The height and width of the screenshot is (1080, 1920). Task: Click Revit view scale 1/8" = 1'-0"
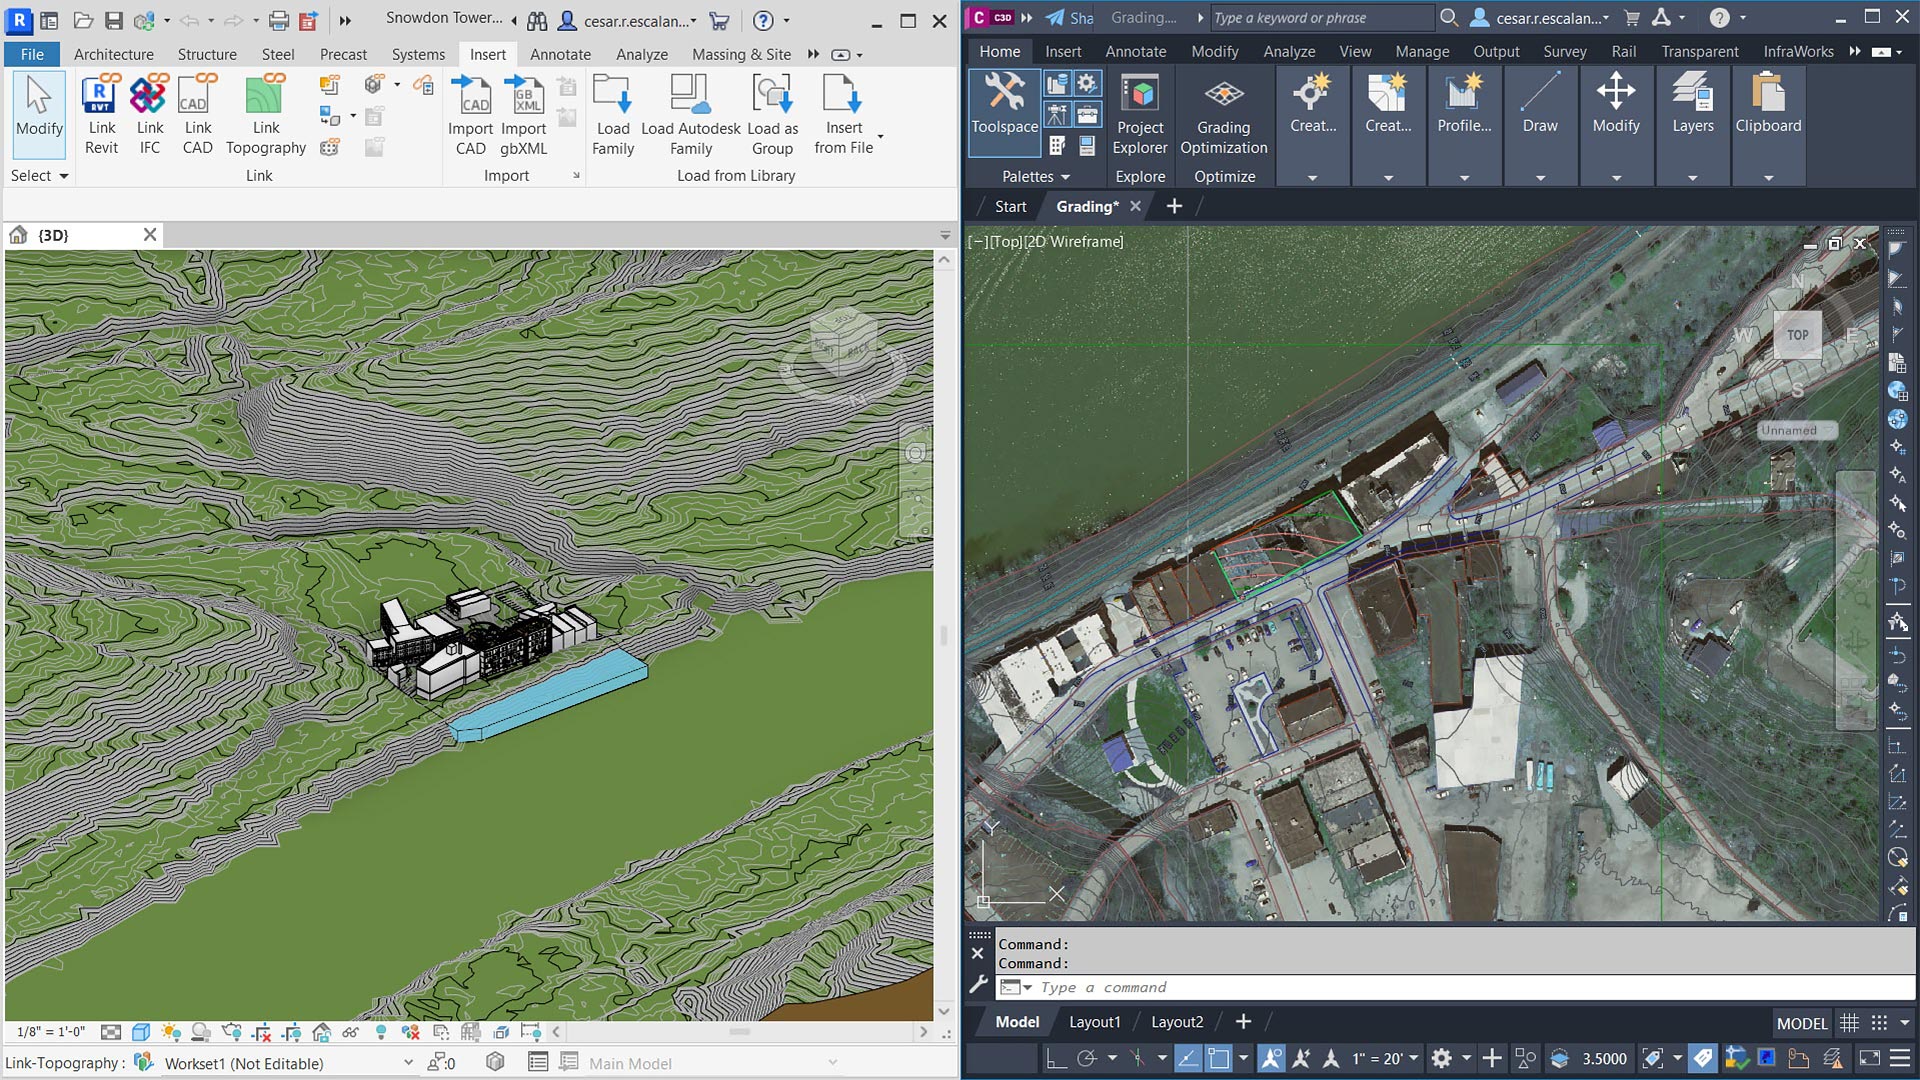coord(50,1032)
